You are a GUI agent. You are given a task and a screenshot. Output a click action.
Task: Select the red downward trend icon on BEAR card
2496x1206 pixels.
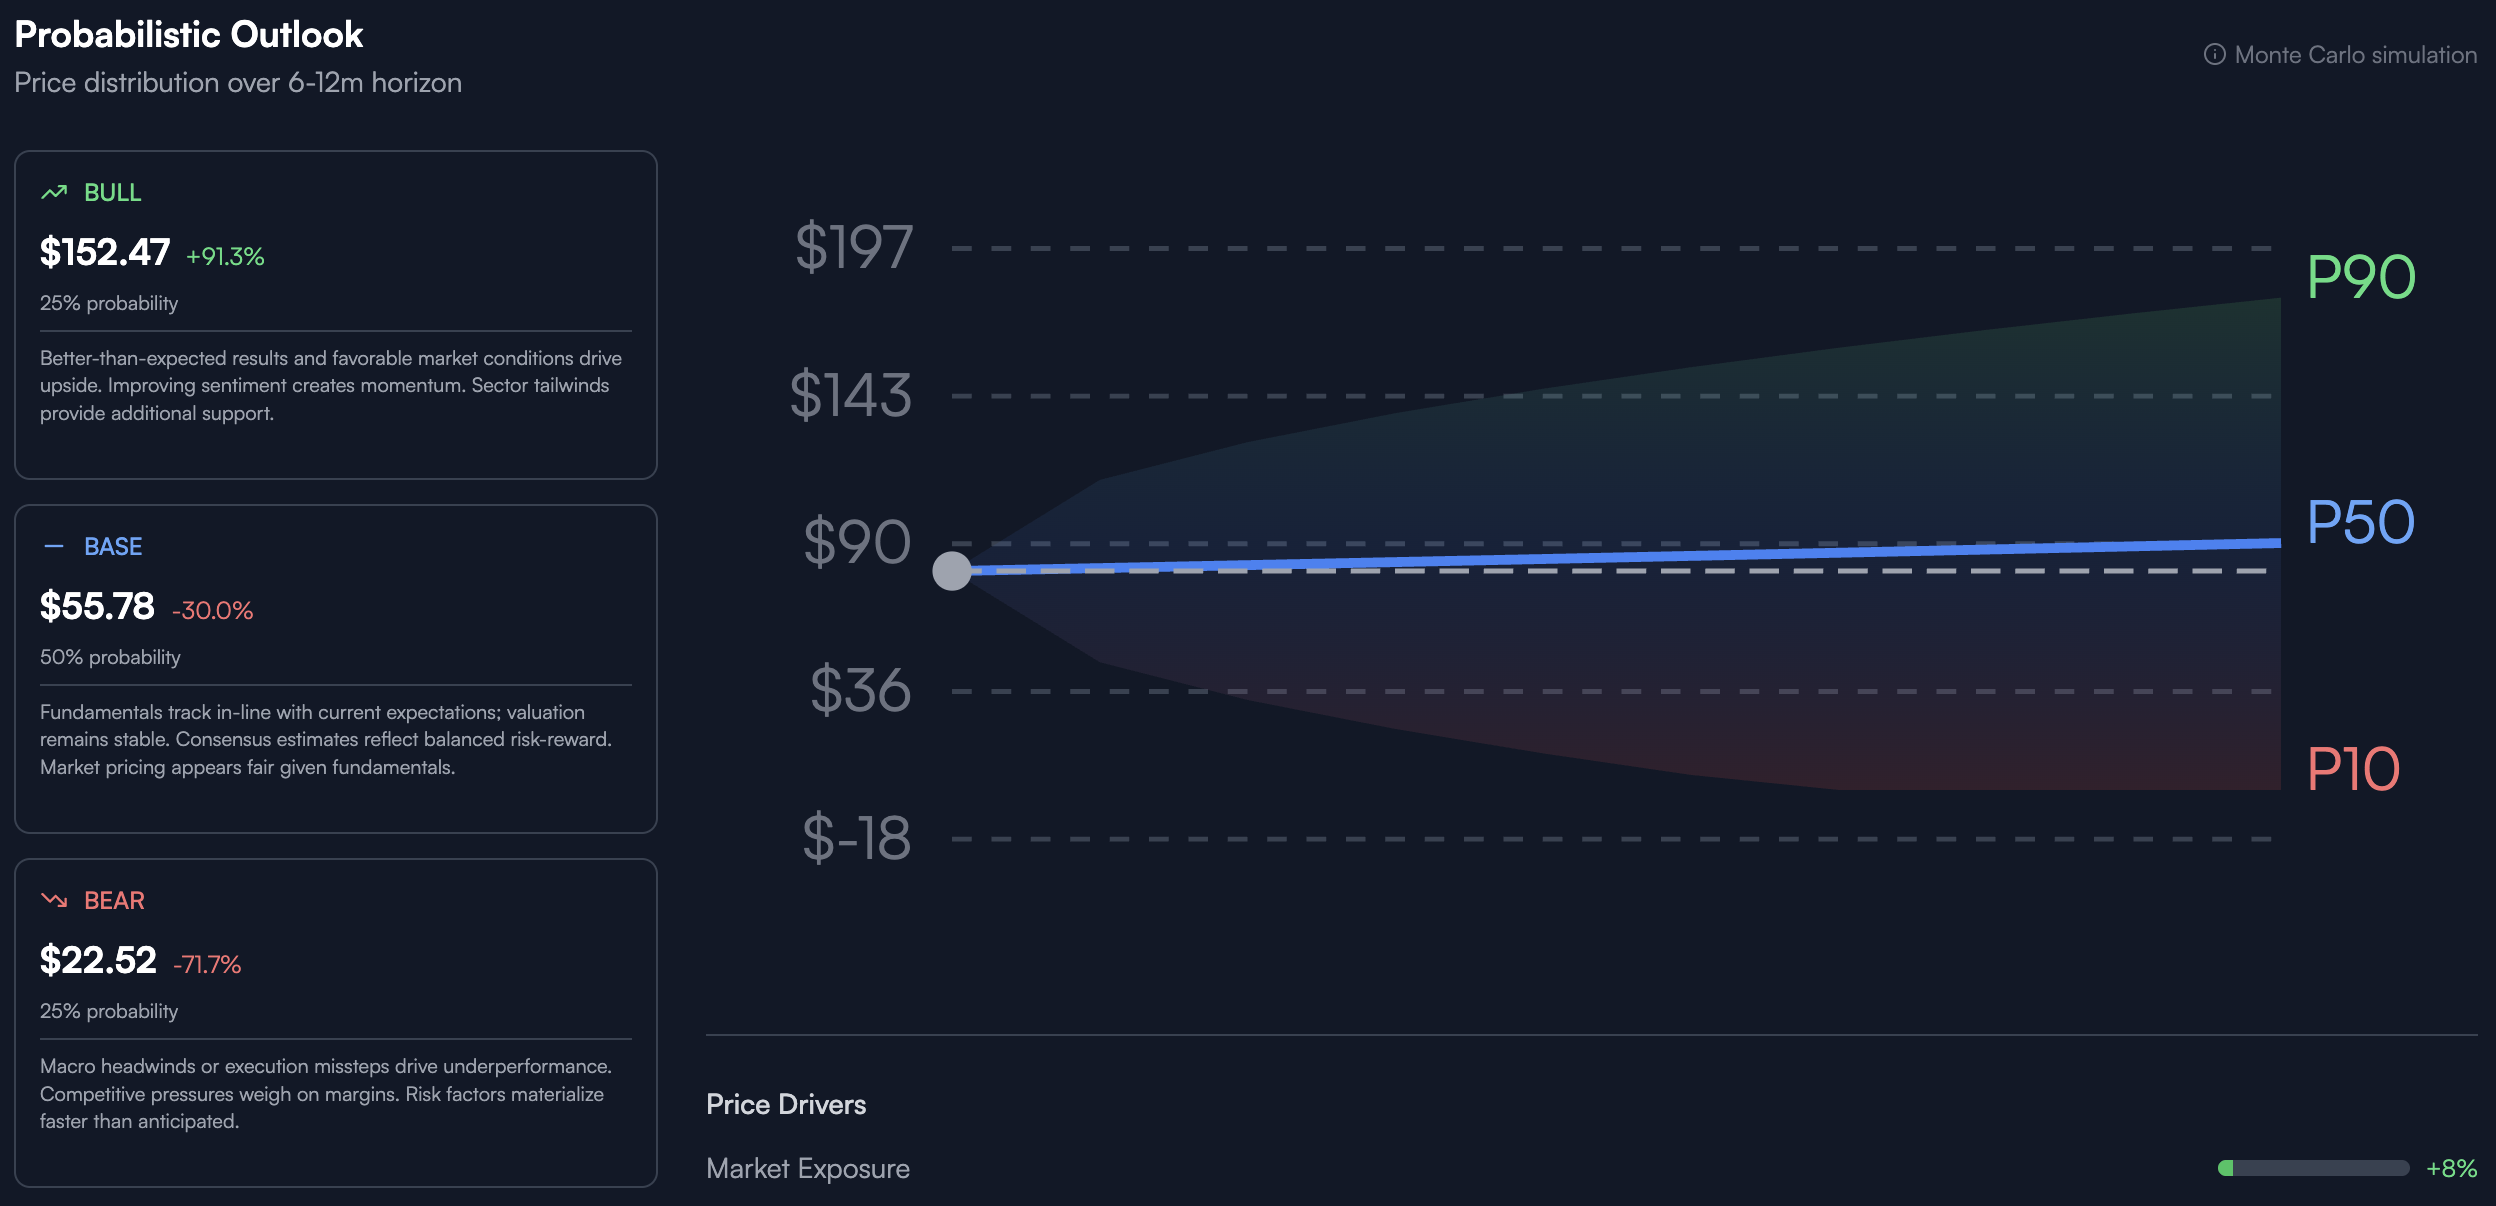pyautogui.click(x=55, y=899)
